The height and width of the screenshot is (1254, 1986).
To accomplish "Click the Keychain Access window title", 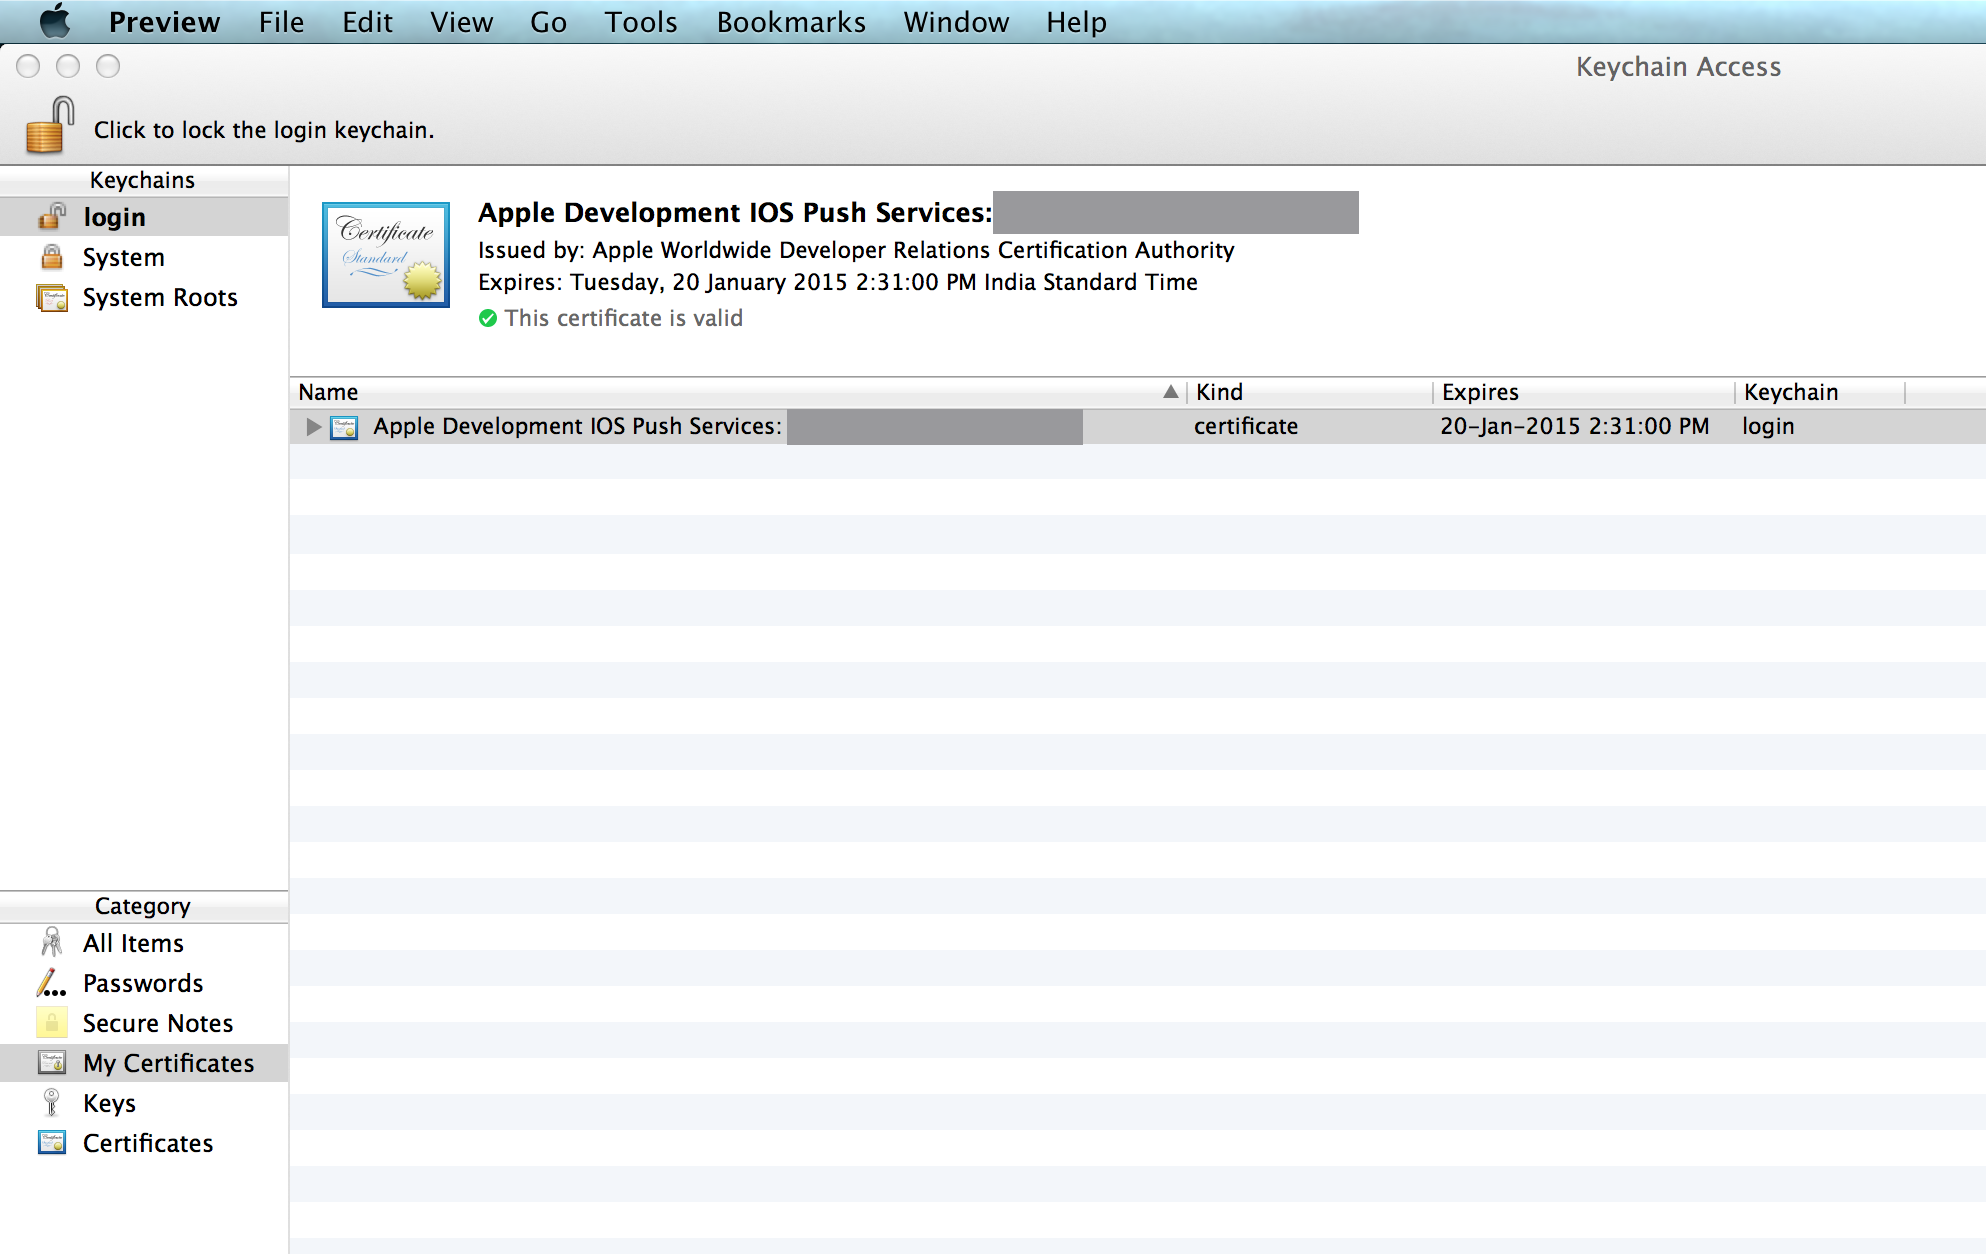I will point(1678,67).
